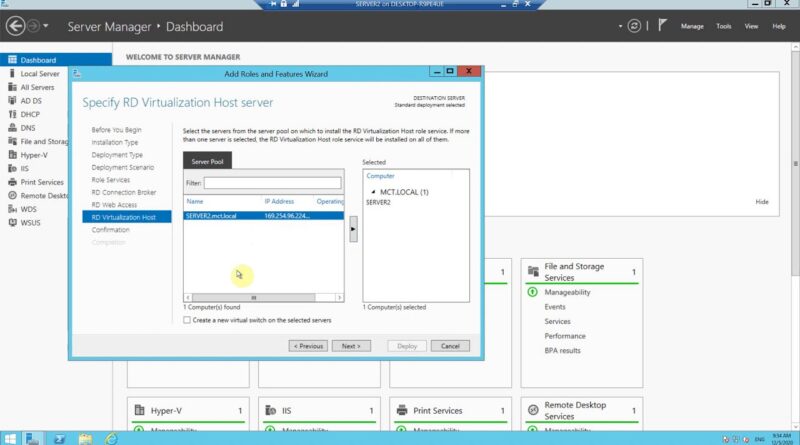Click the DHCP sidebar icon

click(x=12, y=114)
